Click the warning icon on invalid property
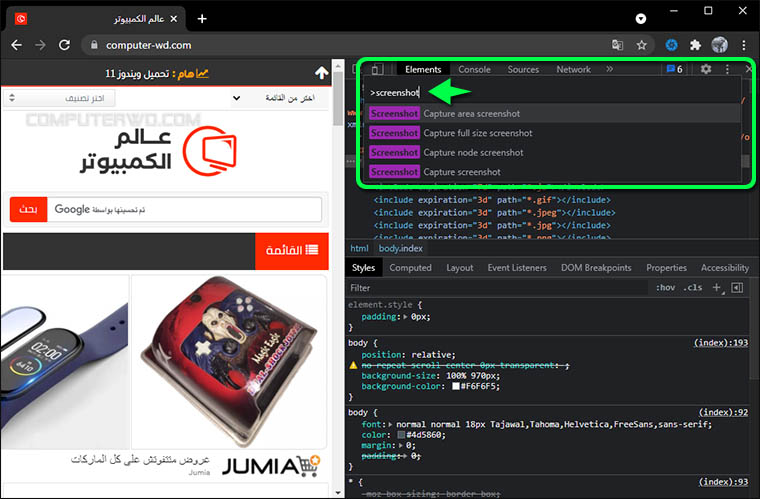 pyautogui.click(x=353, y=365)
